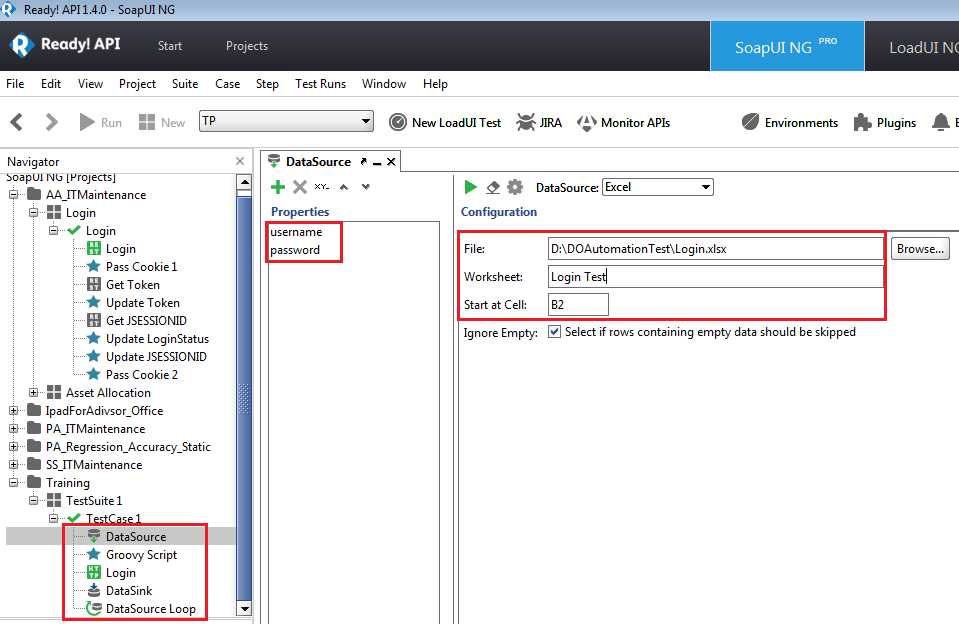Viewport: 959px width, 624px height.
Task: Click the File path input field
Action: (x=715, y=249)
